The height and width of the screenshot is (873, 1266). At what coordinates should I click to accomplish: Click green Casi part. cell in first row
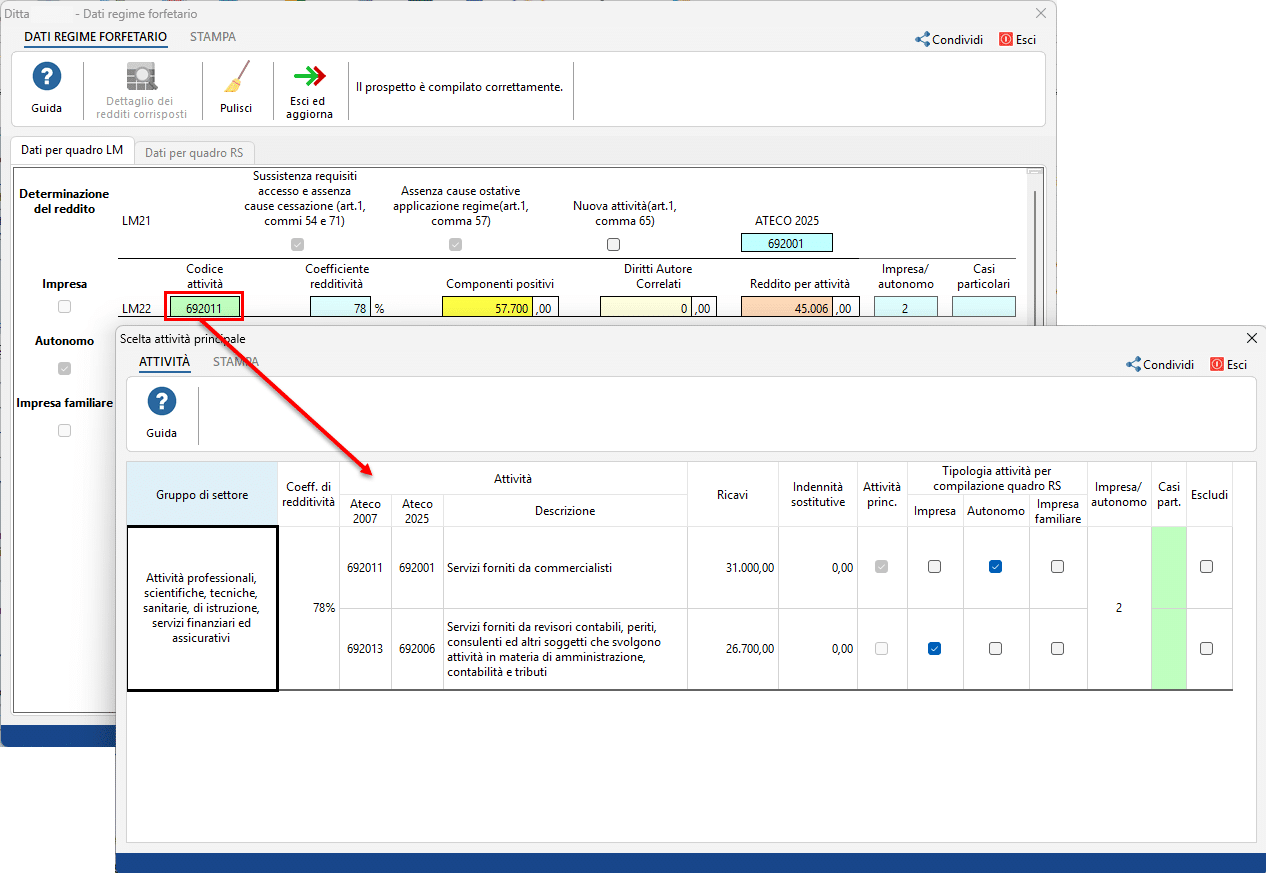pos(1168,567)
